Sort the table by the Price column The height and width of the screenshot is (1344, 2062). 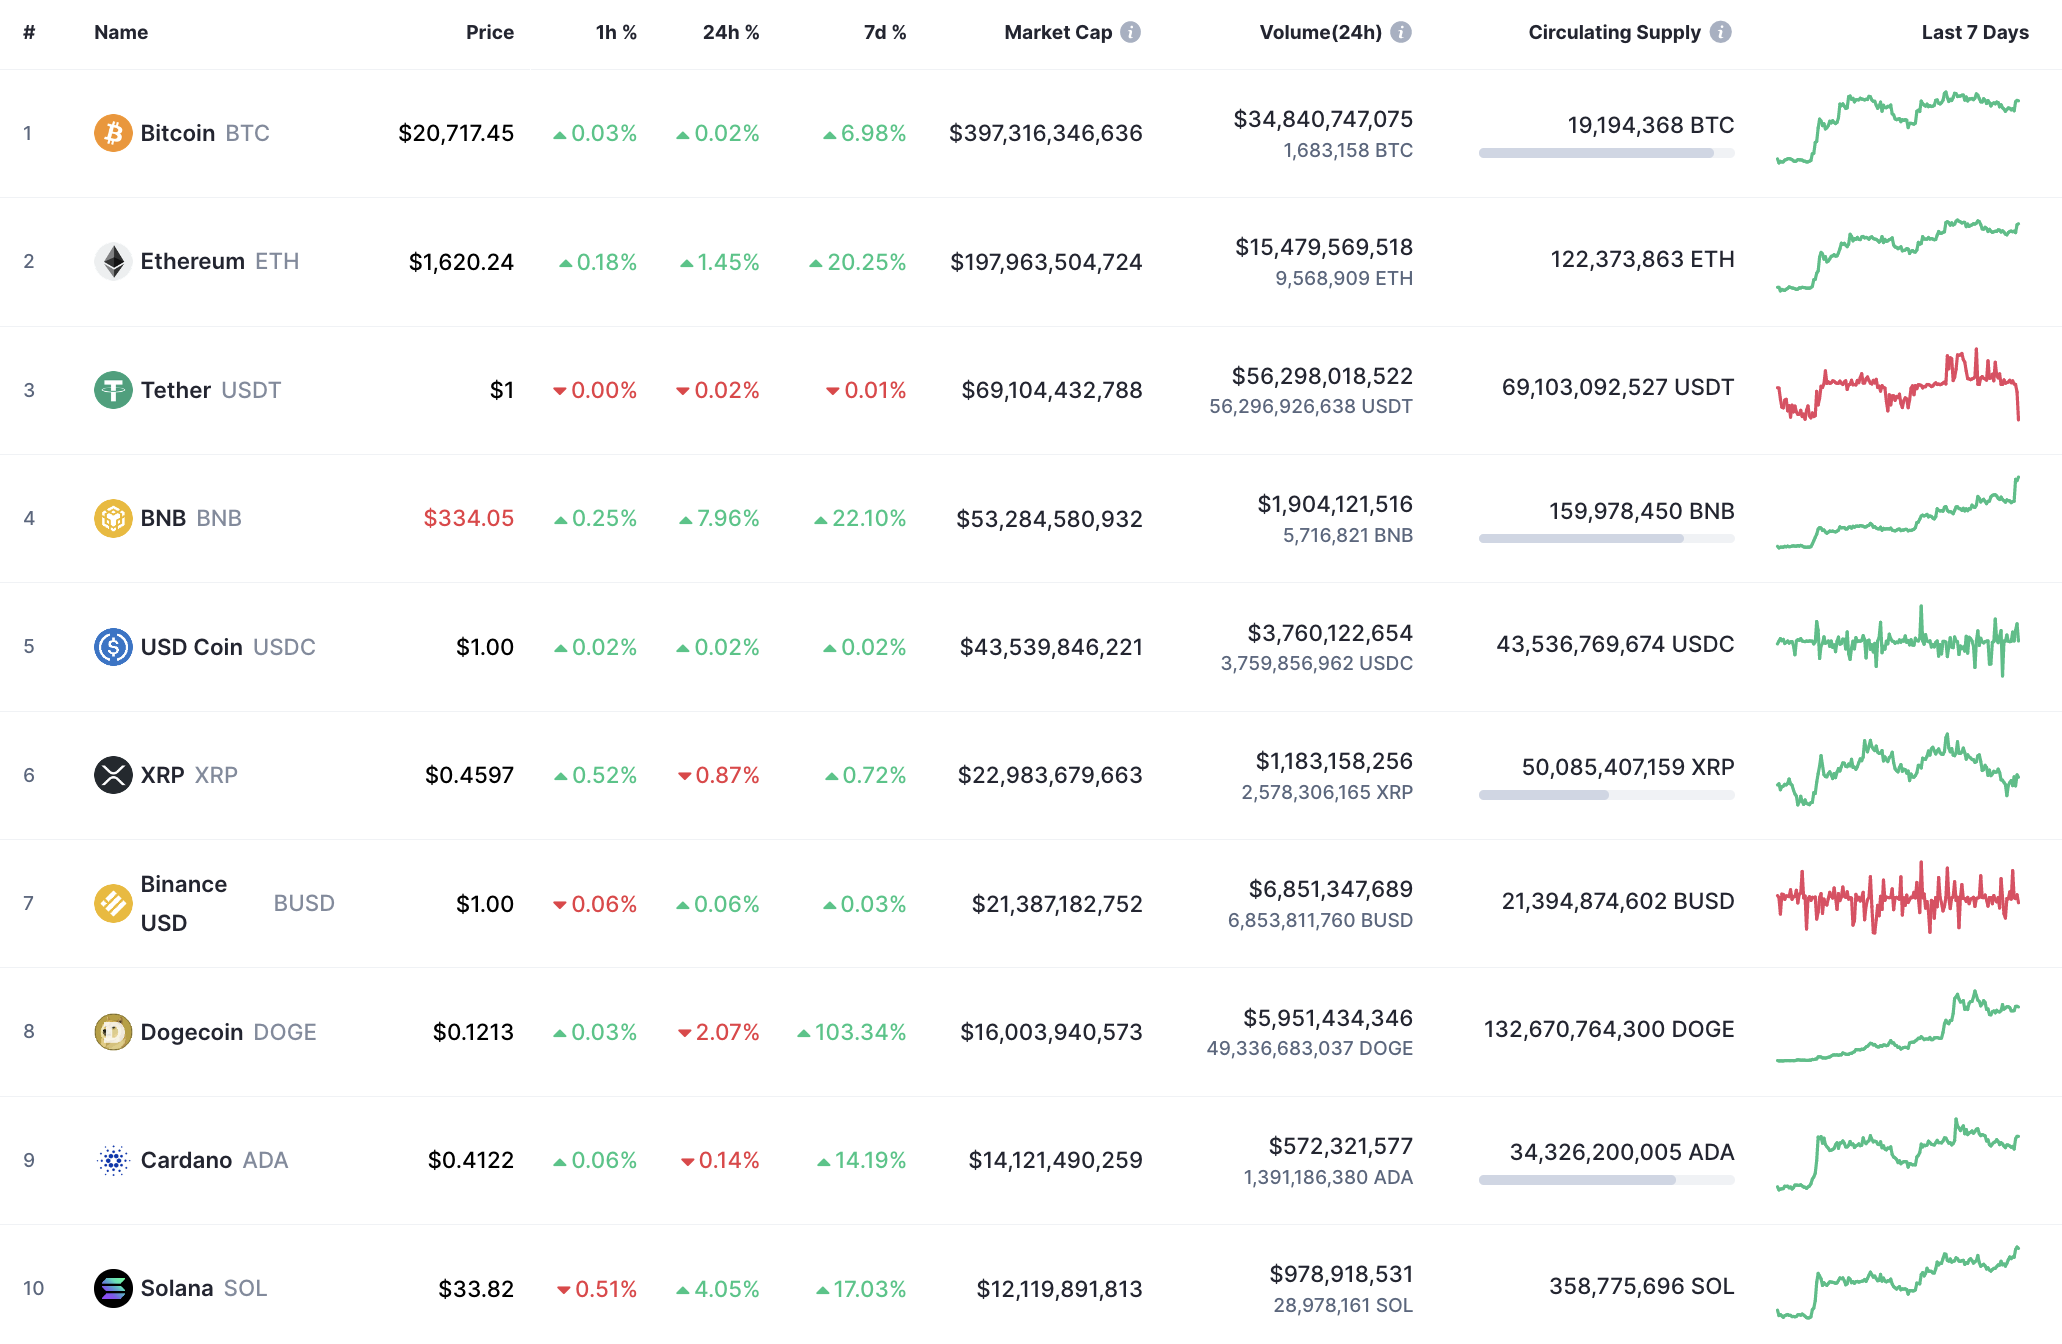tap(489, 31)
